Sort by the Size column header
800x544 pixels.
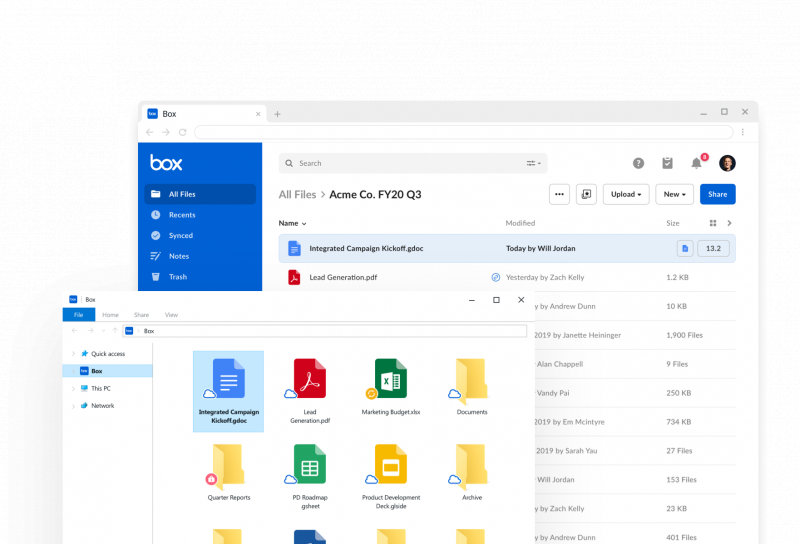pos(672,223)
